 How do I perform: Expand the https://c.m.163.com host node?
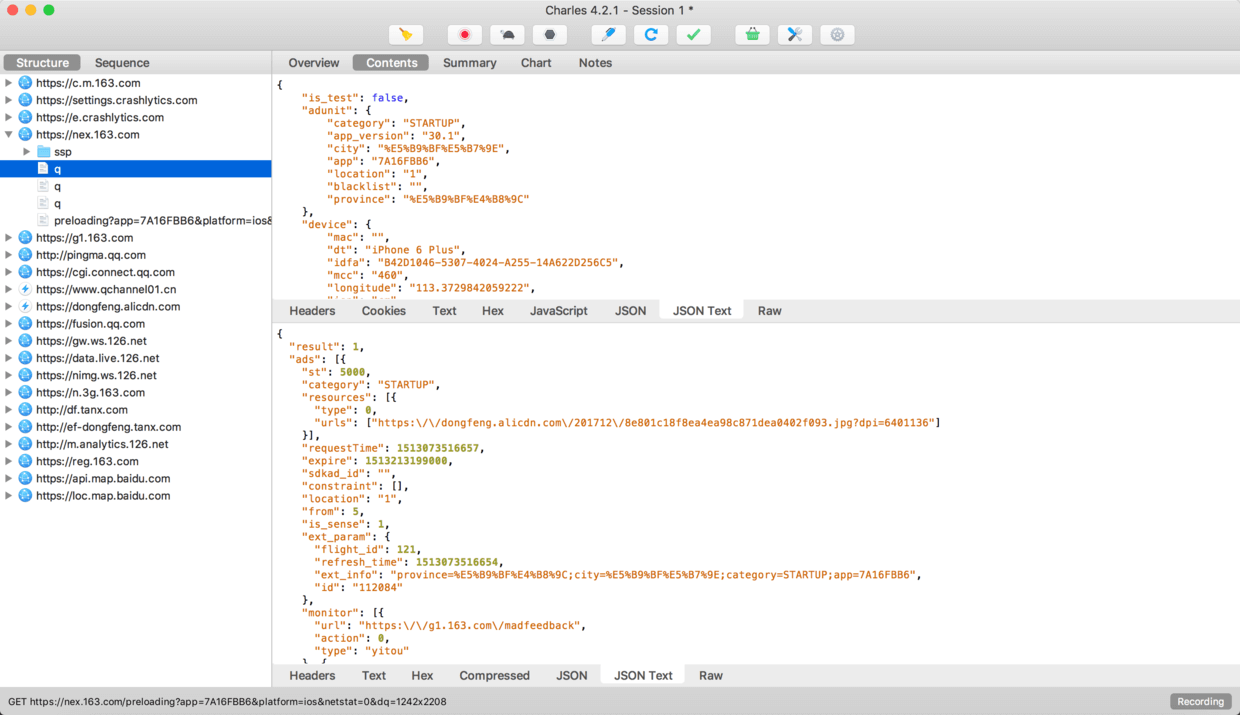(9, 83)
